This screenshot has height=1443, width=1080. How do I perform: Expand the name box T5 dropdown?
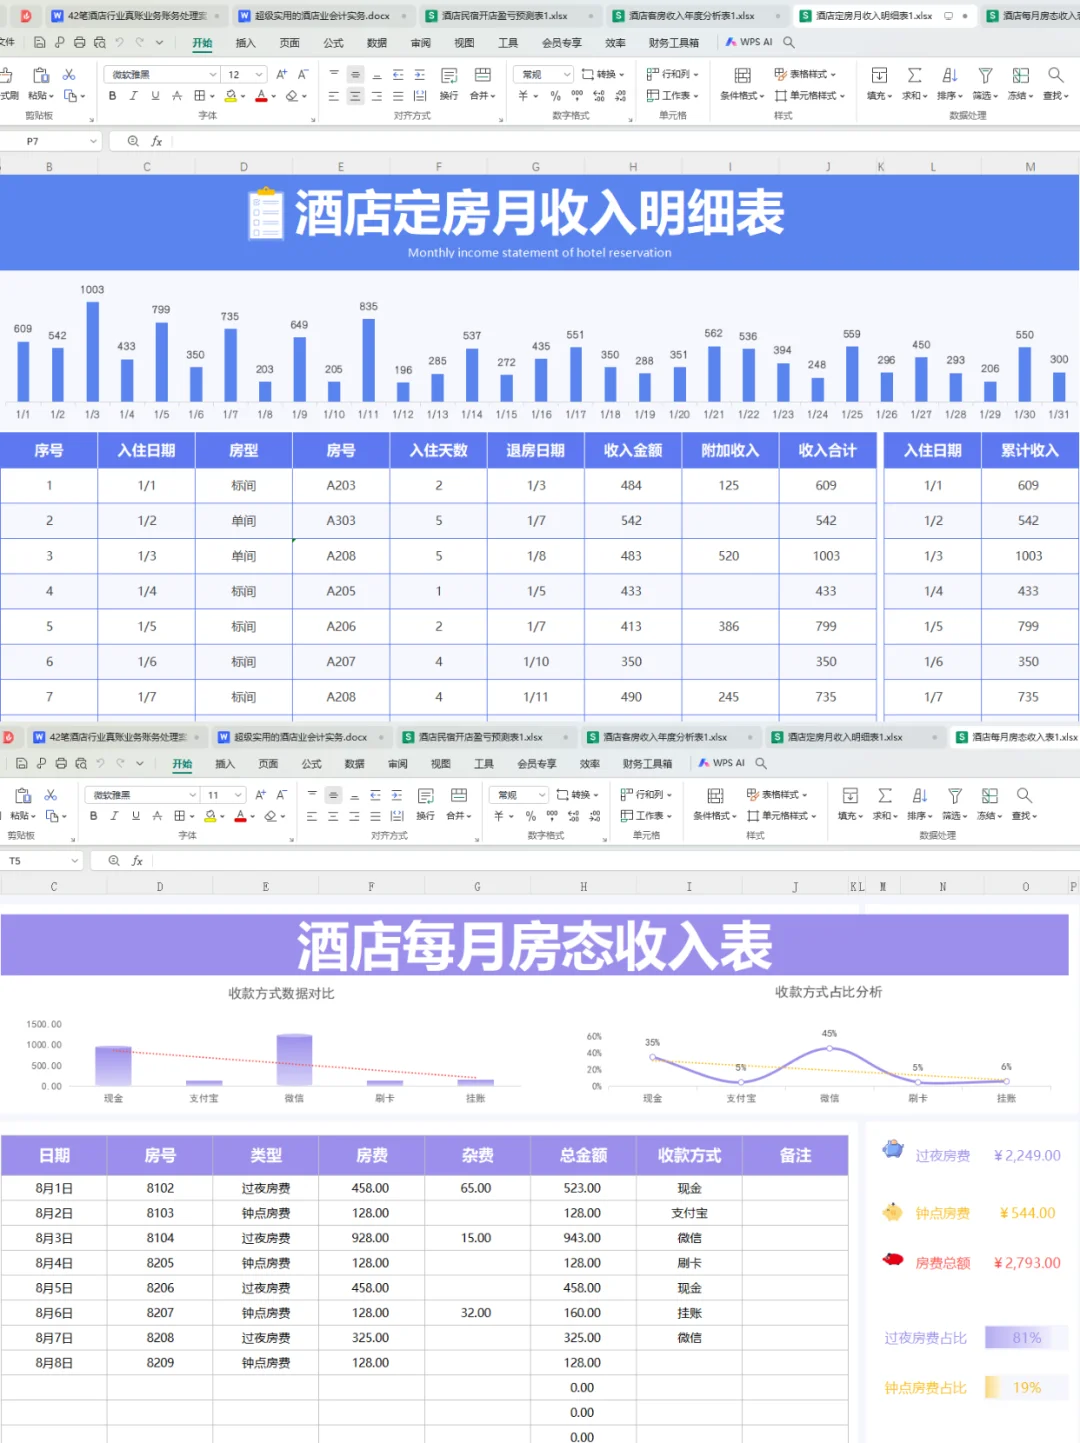click(x=74, y=861)
